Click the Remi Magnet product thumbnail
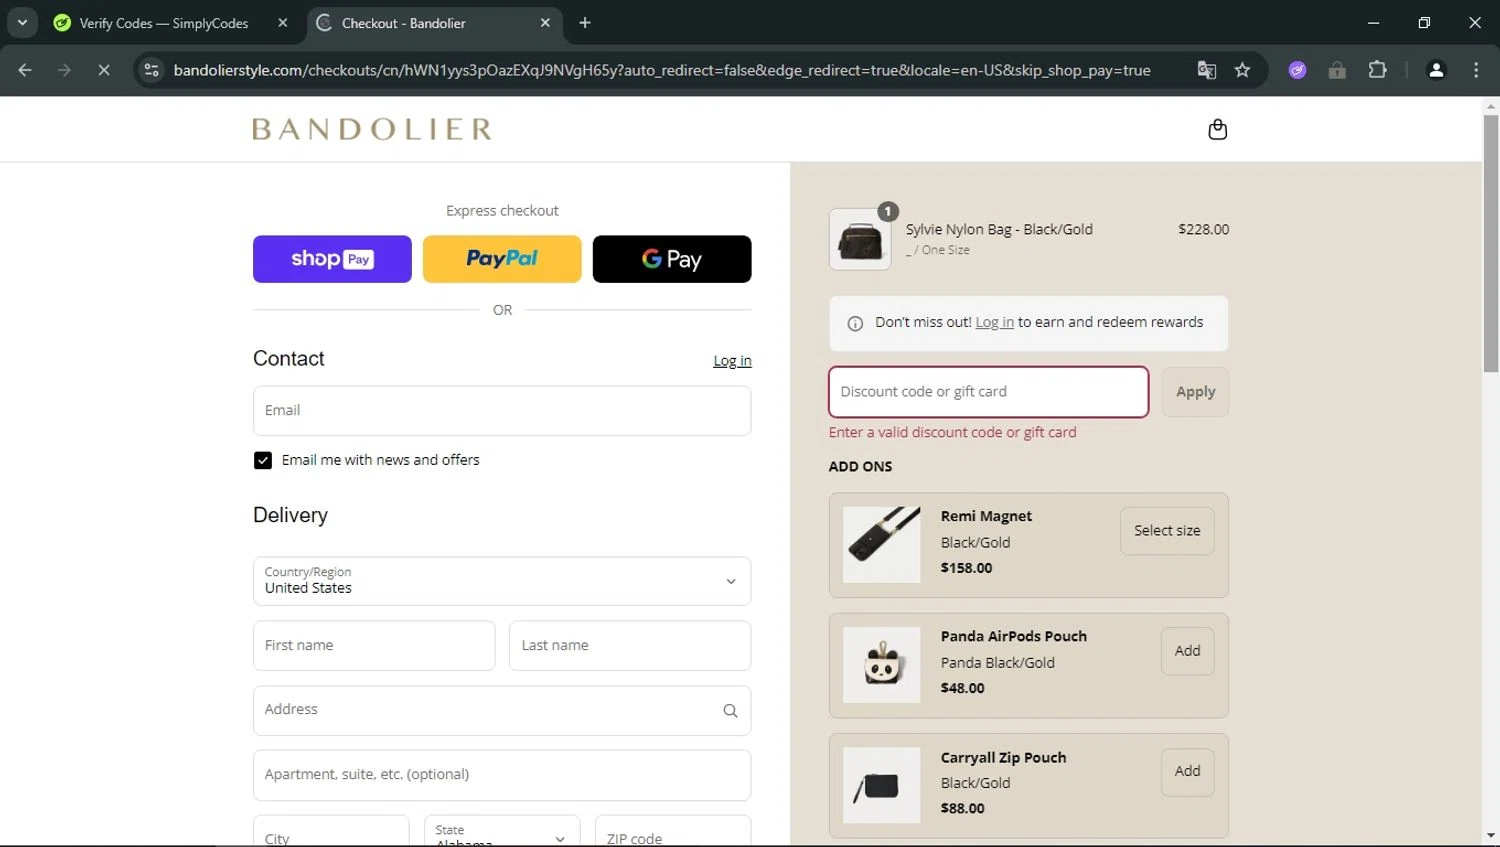1500x847 pixels. click(881, 545)
